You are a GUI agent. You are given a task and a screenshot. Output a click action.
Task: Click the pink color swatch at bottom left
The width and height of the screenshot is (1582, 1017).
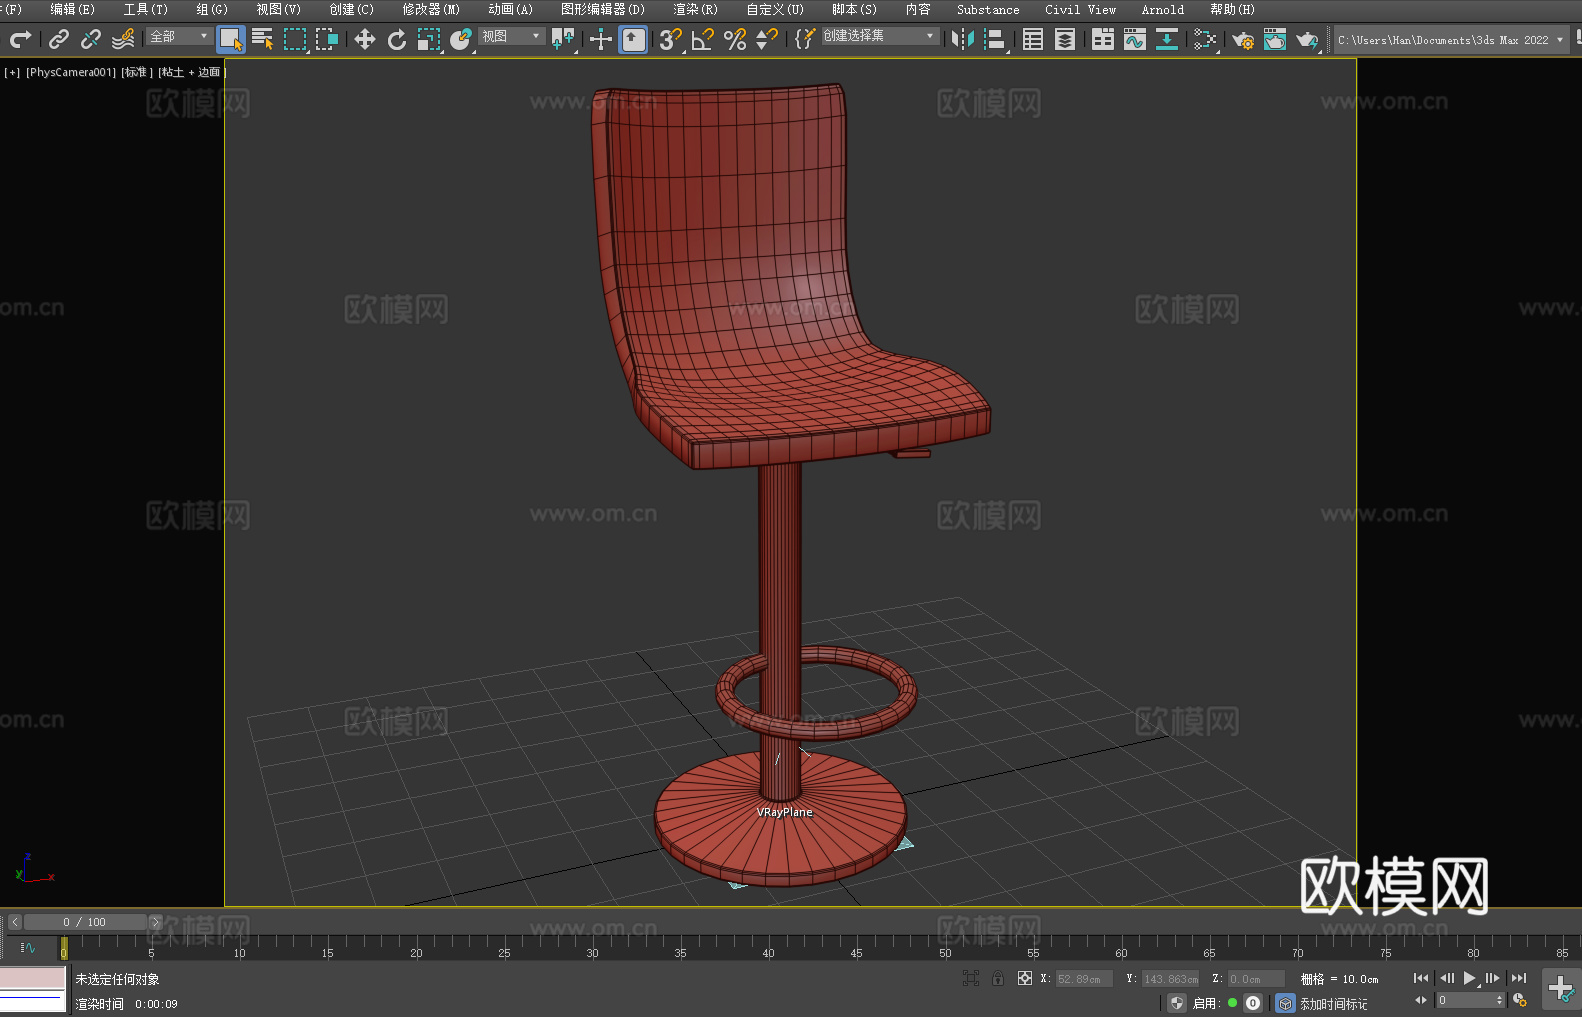[32, 978]
